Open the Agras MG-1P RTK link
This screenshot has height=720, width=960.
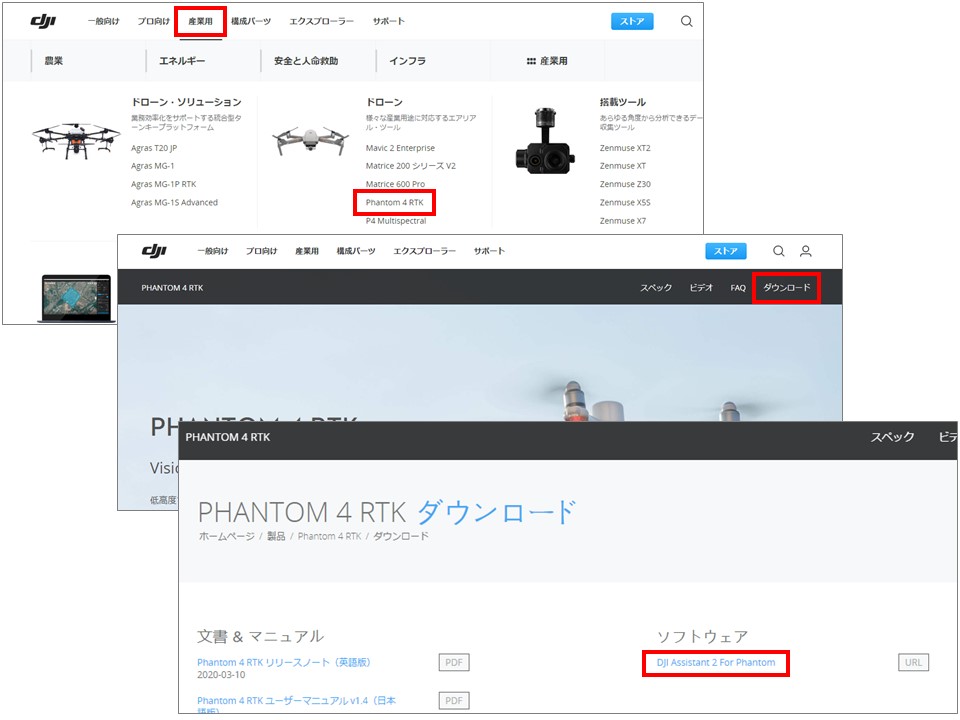point(163,184)
